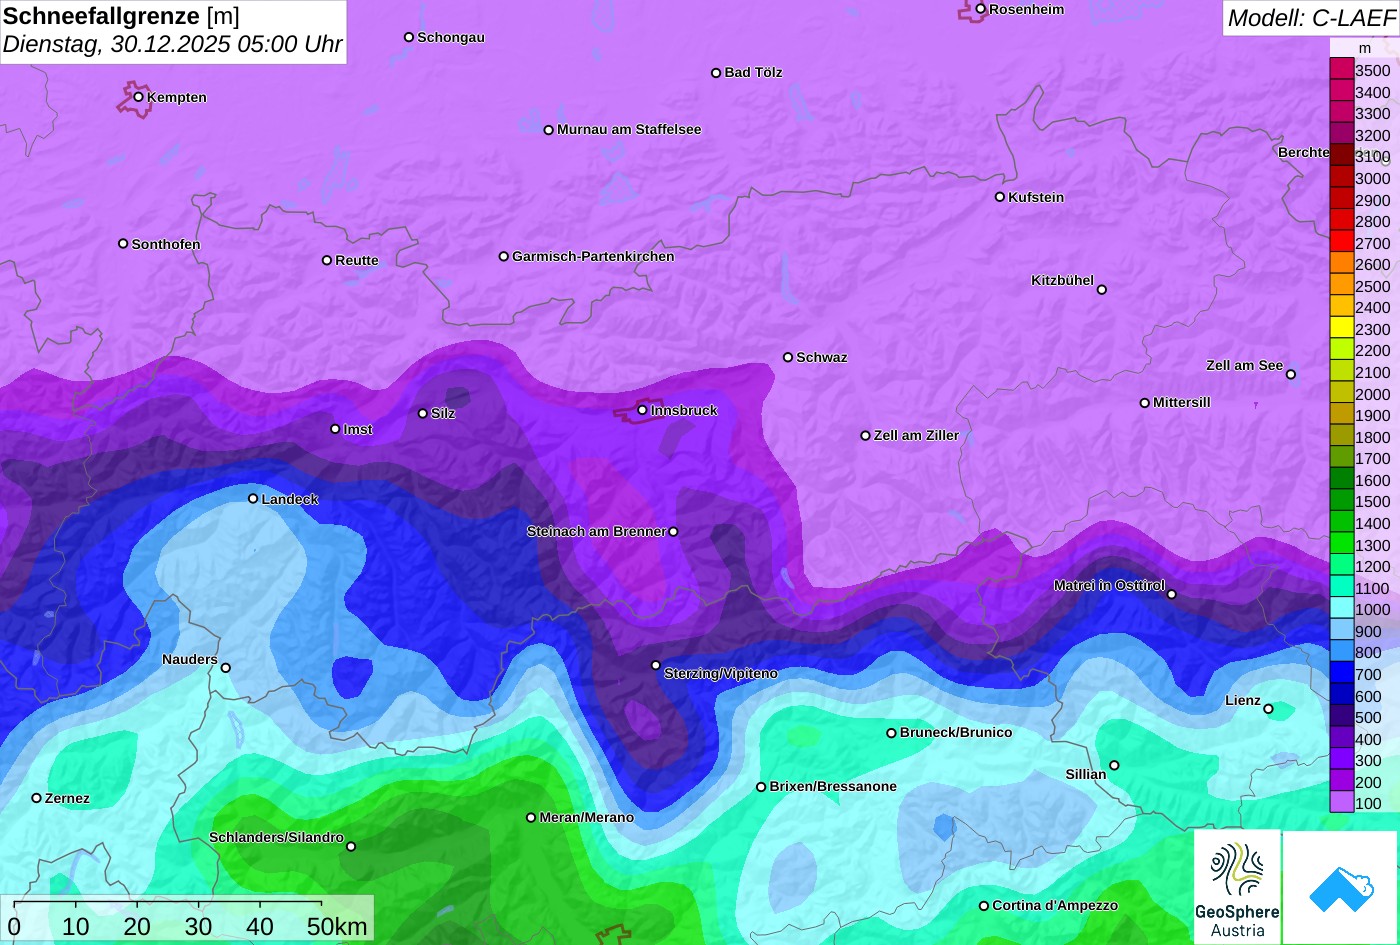Click the Silz location dot
Image resolution: width=1400 pixels, height=945 pixels.
pos(423,413)
